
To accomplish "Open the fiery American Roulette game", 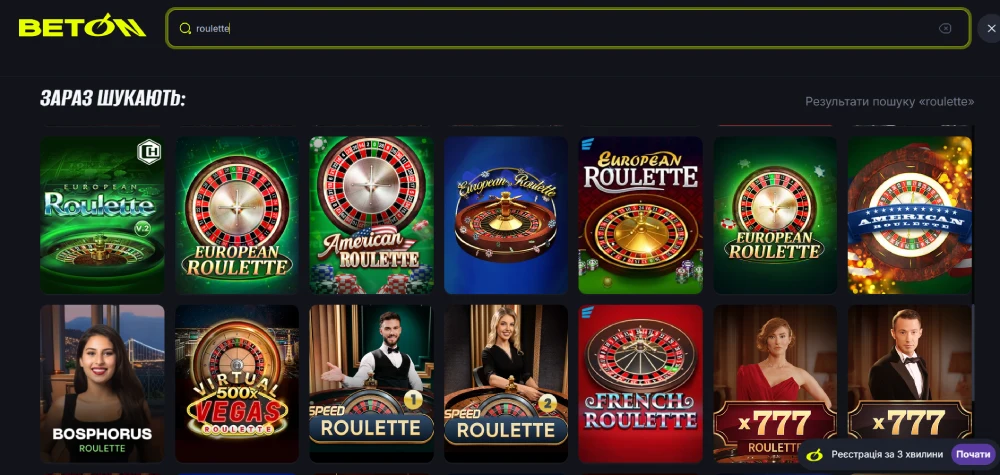I will pyautogui.click(x=909, y=215).
